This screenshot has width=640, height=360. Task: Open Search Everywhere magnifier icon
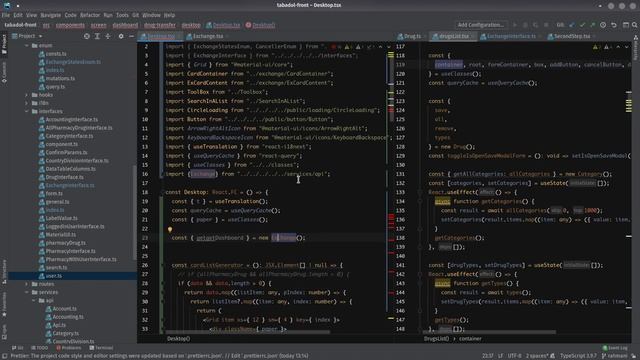pyautogui.click(x=635, y=25)
